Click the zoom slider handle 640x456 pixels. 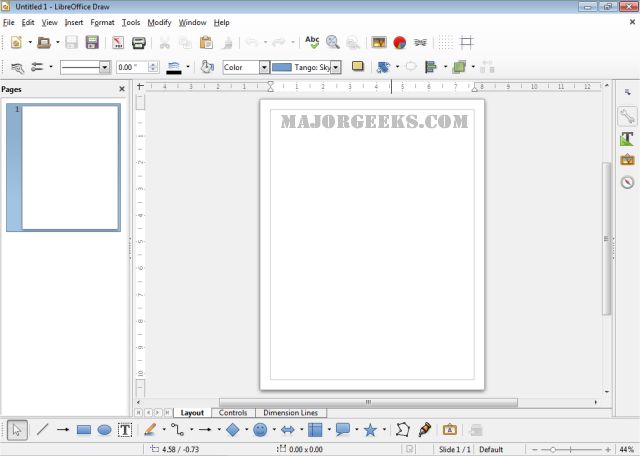click(553, 449)
